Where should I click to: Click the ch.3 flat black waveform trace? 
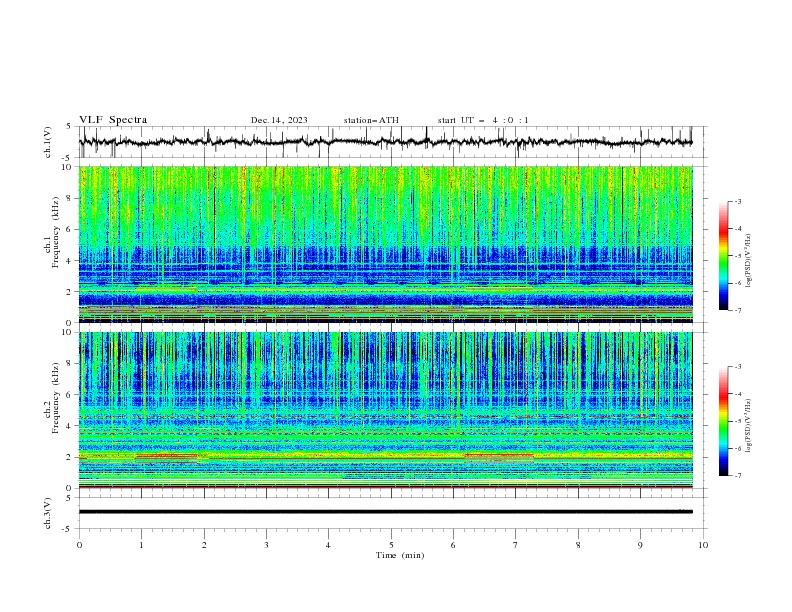[x=385, y=512]
